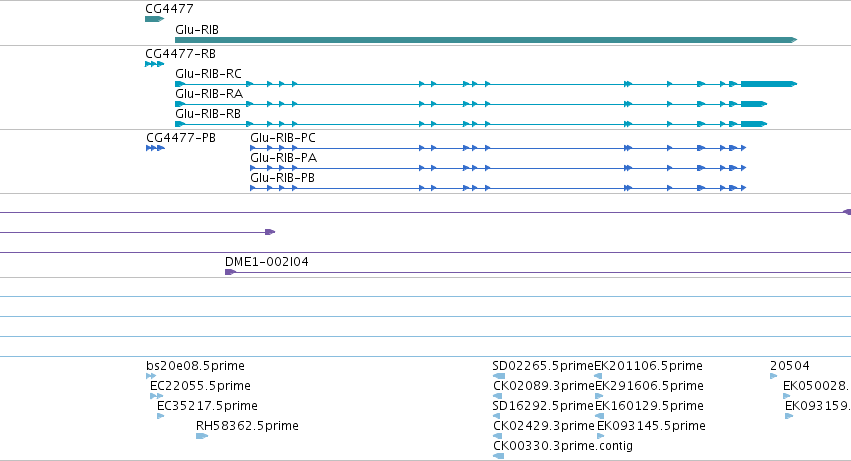Click the CK02429.3prime EST label

tap(544, 426)
